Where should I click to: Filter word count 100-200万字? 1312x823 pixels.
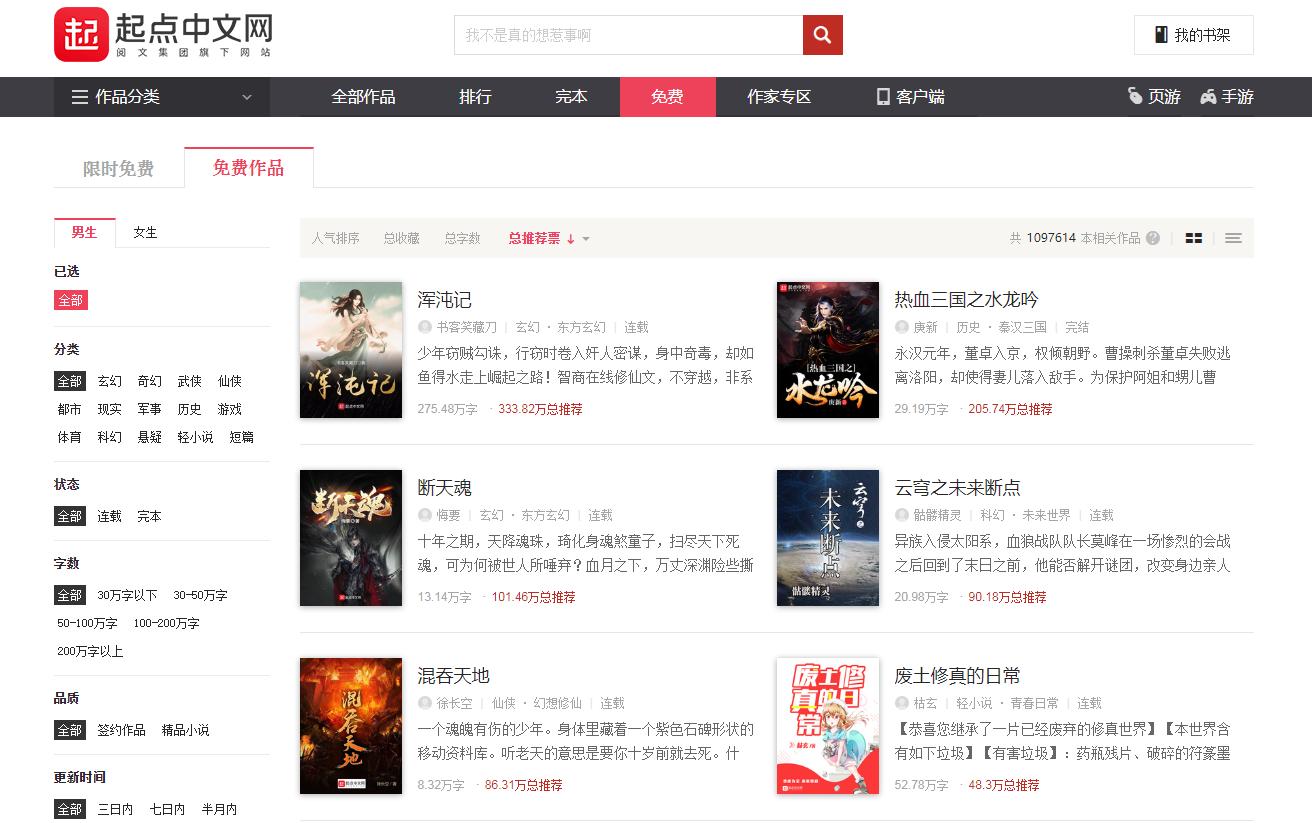(166, 623)
